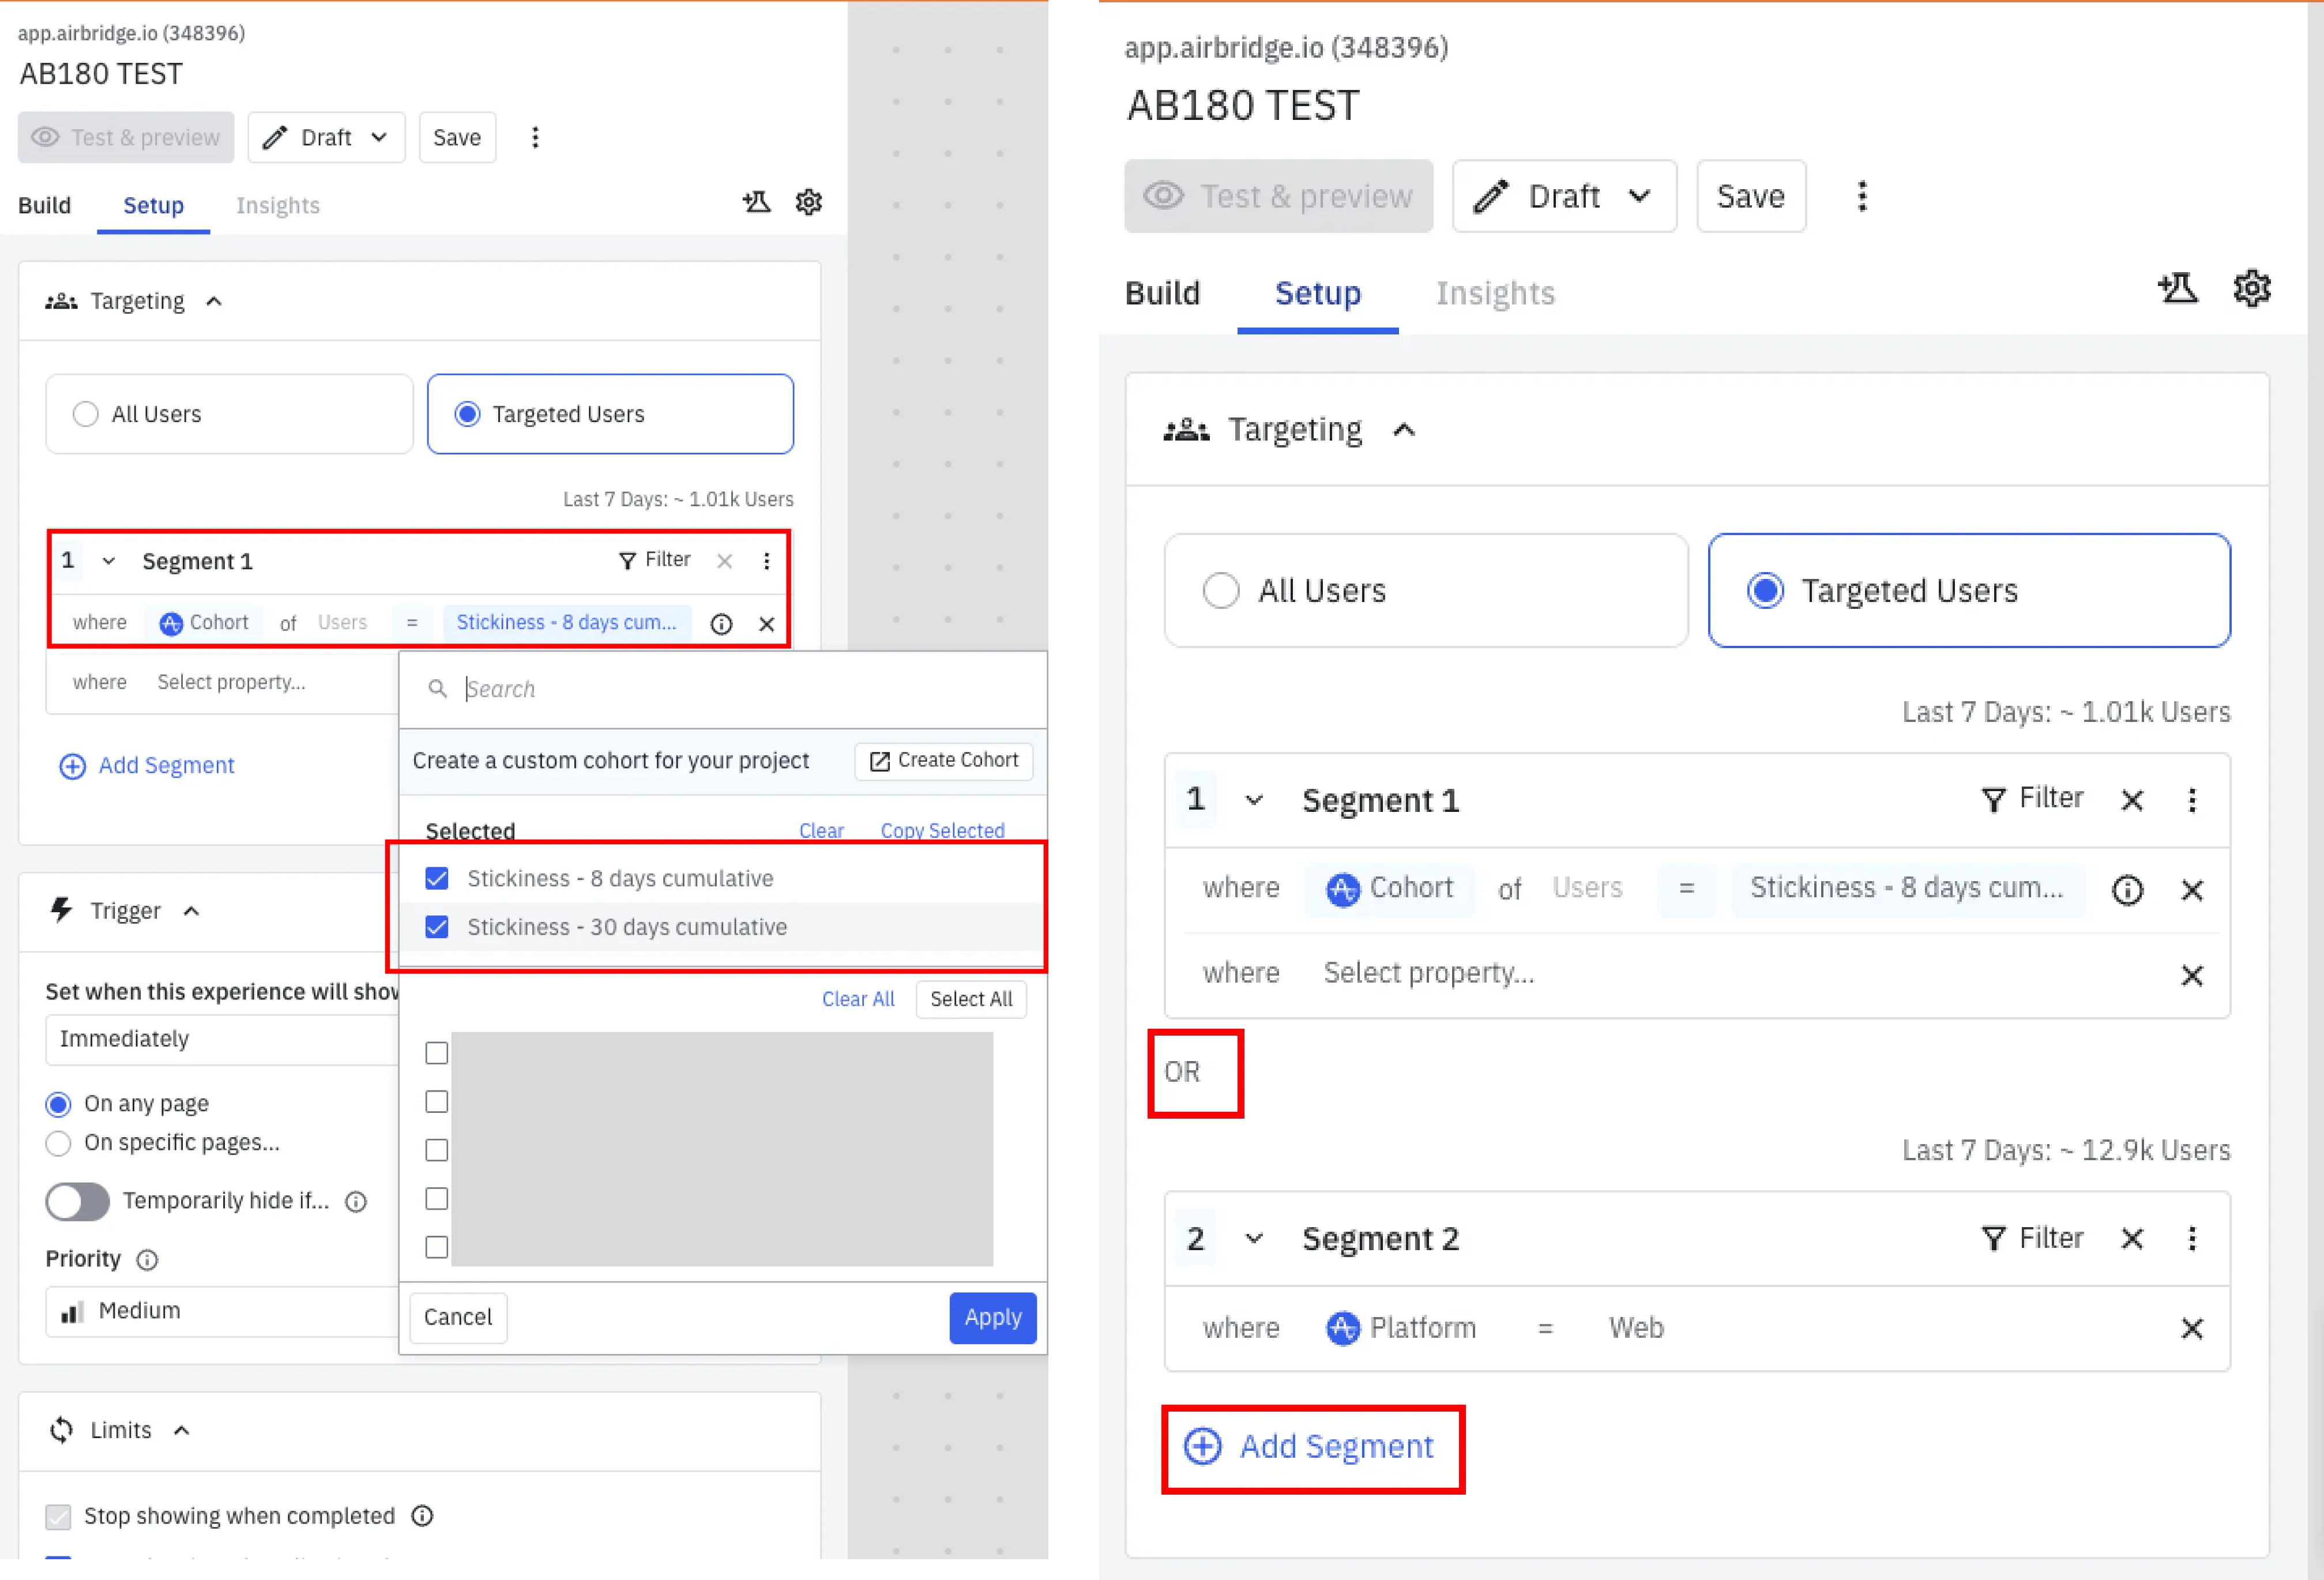Collapse the Trigger section
The image size is (2324, 1580).
[x=191, y=912]
